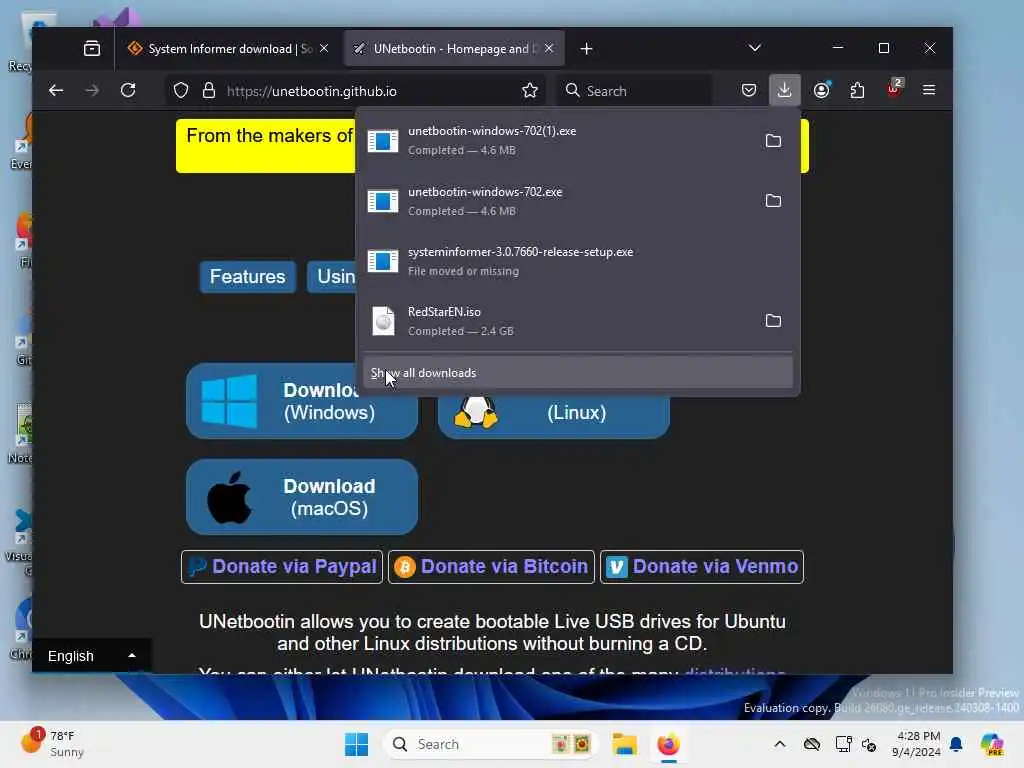Follow the Donate via Paypal link

click(x=282, y=567)
